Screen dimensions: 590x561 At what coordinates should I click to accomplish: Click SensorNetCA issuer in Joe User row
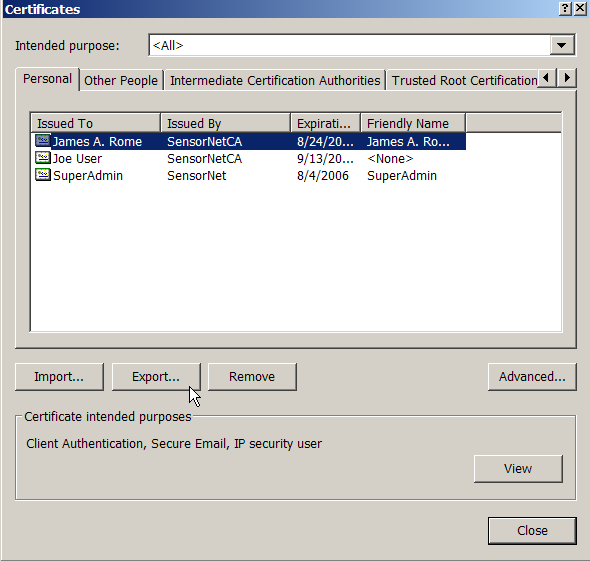(205, 158)
